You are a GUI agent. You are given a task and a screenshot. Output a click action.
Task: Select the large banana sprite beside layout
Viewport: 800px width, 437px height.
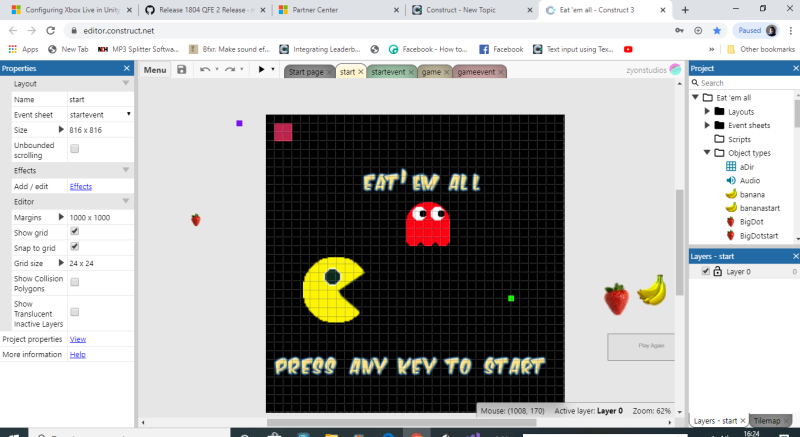[652, 290]
